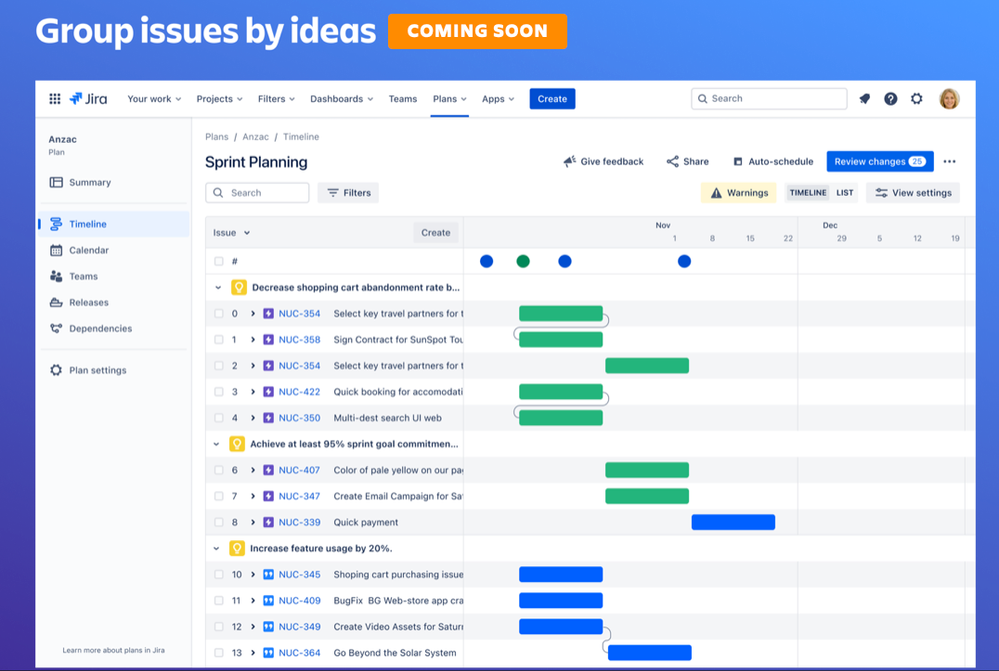Expand the NUC-409 row chevron
This screenshot has height=671, width=999.
[253, 601]
